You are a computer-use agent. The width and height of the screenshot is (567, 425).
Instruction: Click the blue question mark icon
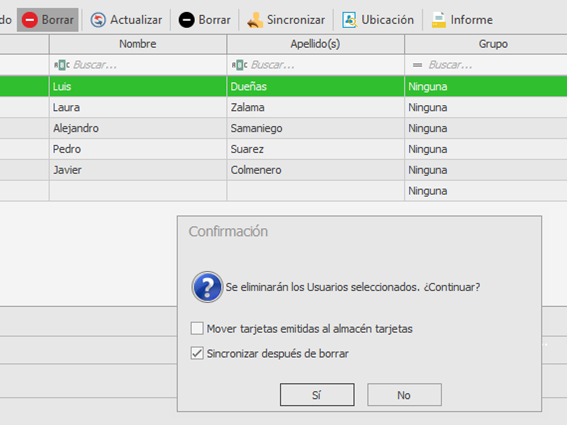point(207,287)
